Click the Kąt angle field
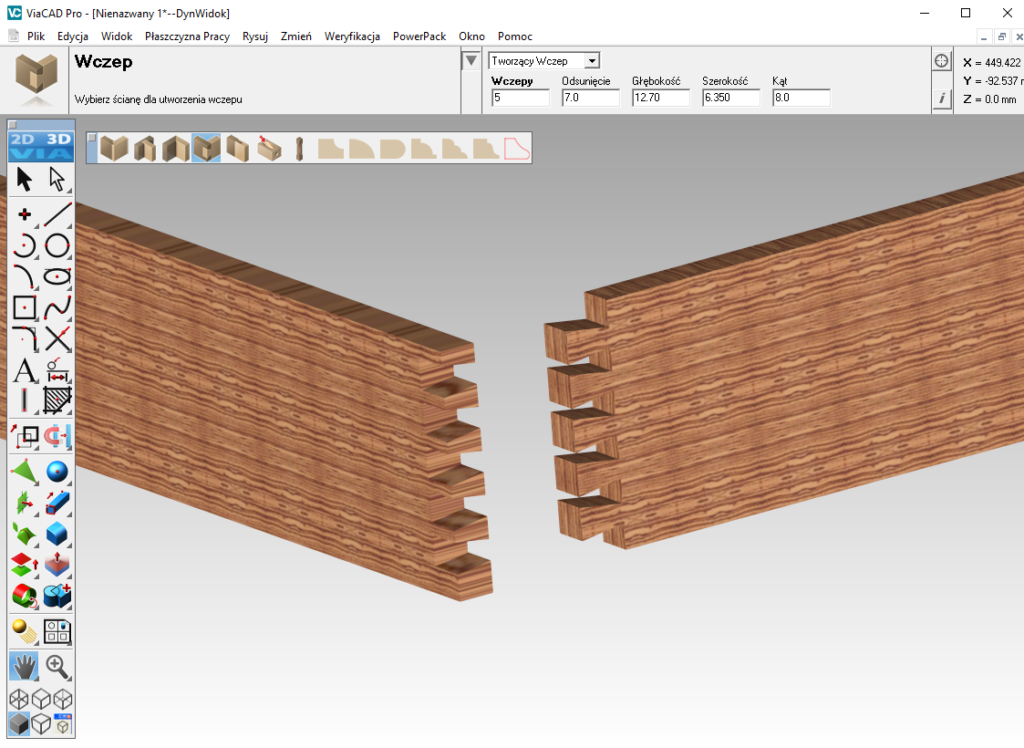This screenshot has width=1024, height=748. [x=801, y=98]
